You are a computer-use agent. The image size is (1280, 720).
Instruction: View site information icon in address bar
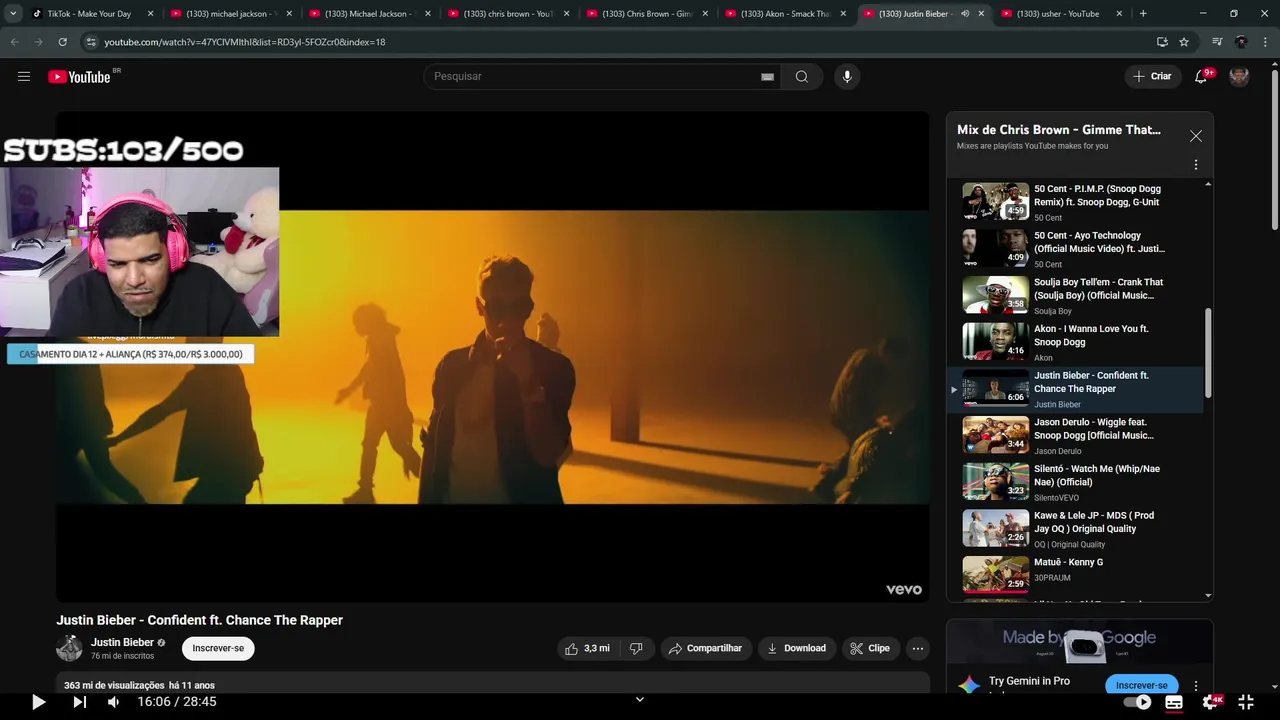pos(91,42)
